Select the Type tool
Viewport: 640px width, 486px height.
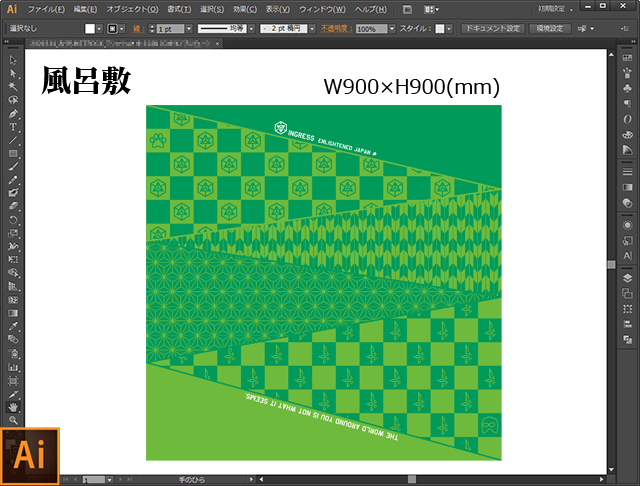coord(13,127)
